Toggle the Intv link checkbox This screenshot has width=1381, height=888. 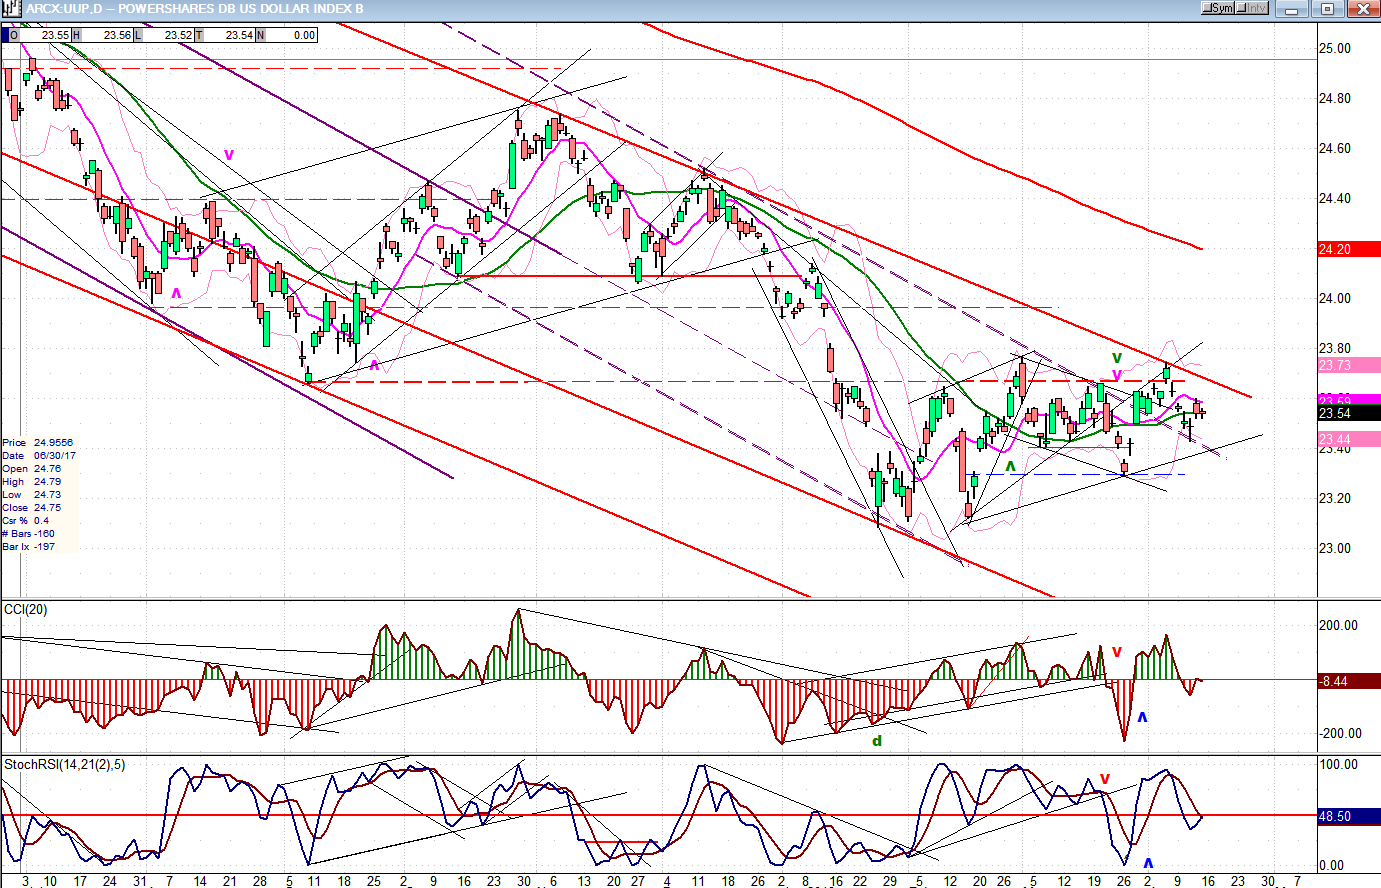(1252, 8)
